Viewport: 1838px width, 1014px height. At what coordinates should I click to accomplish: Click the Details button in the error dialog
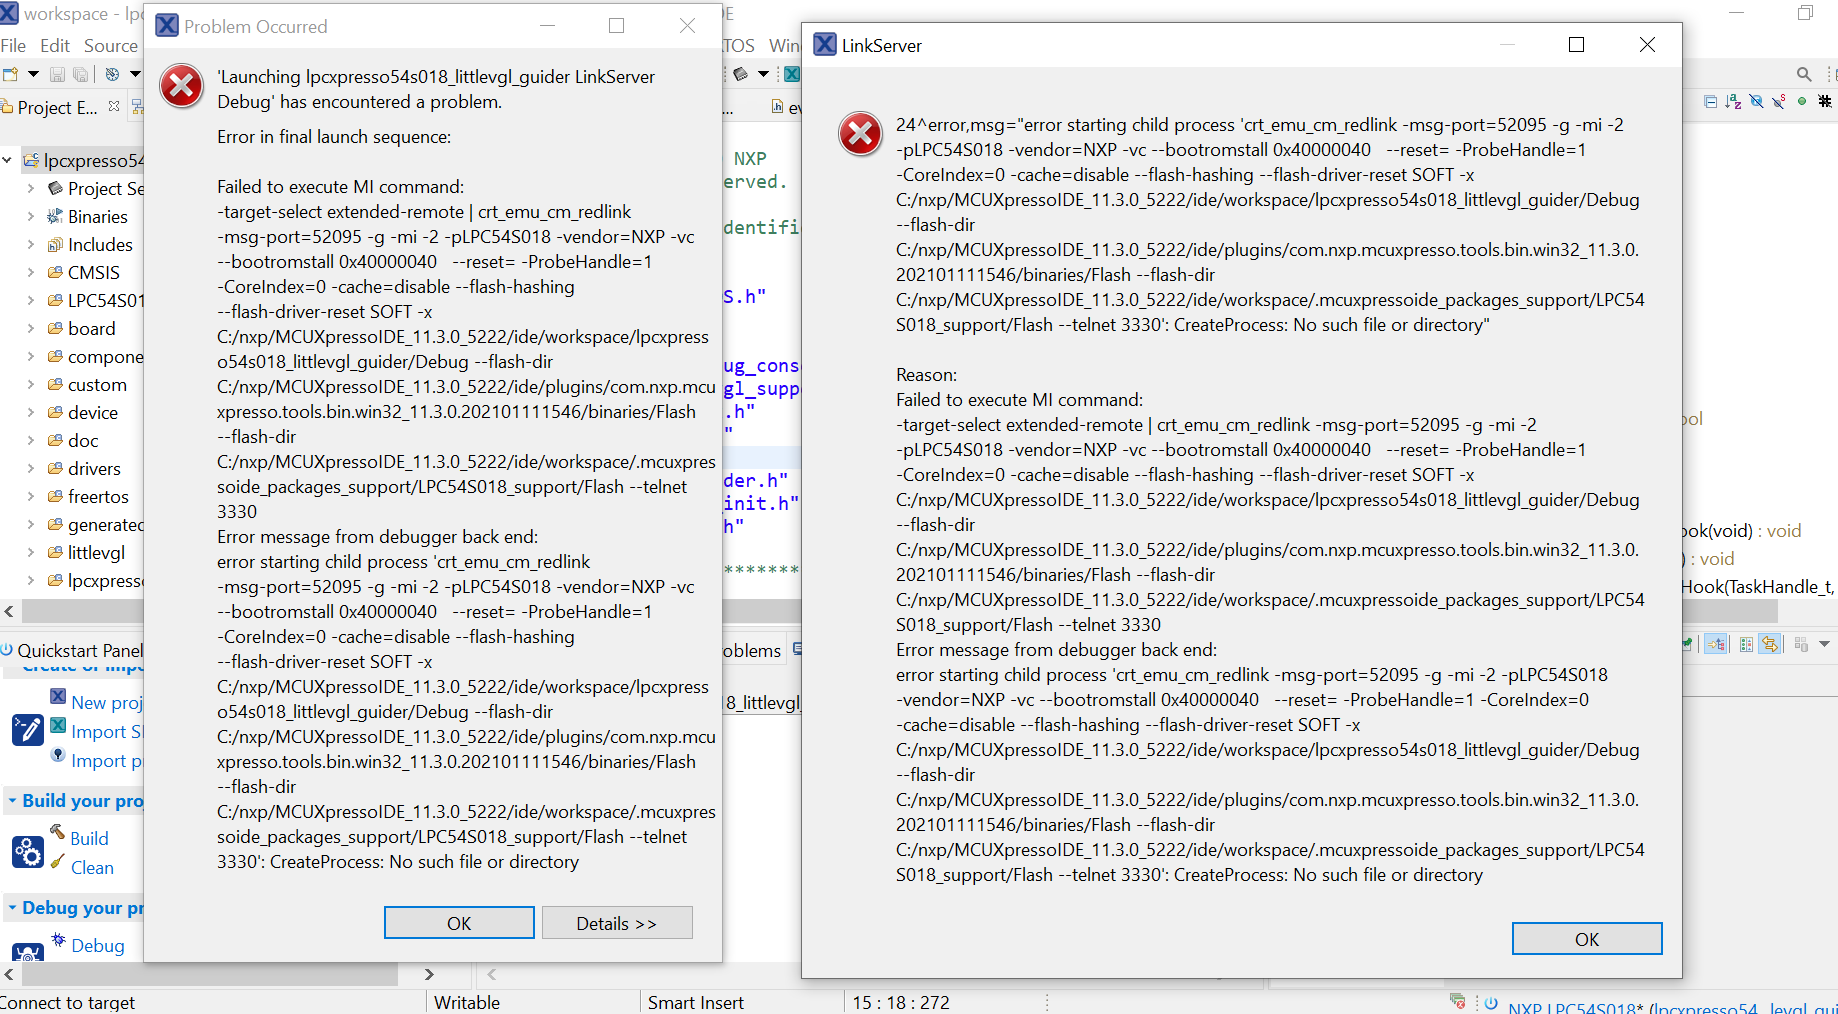pos(616,921)
